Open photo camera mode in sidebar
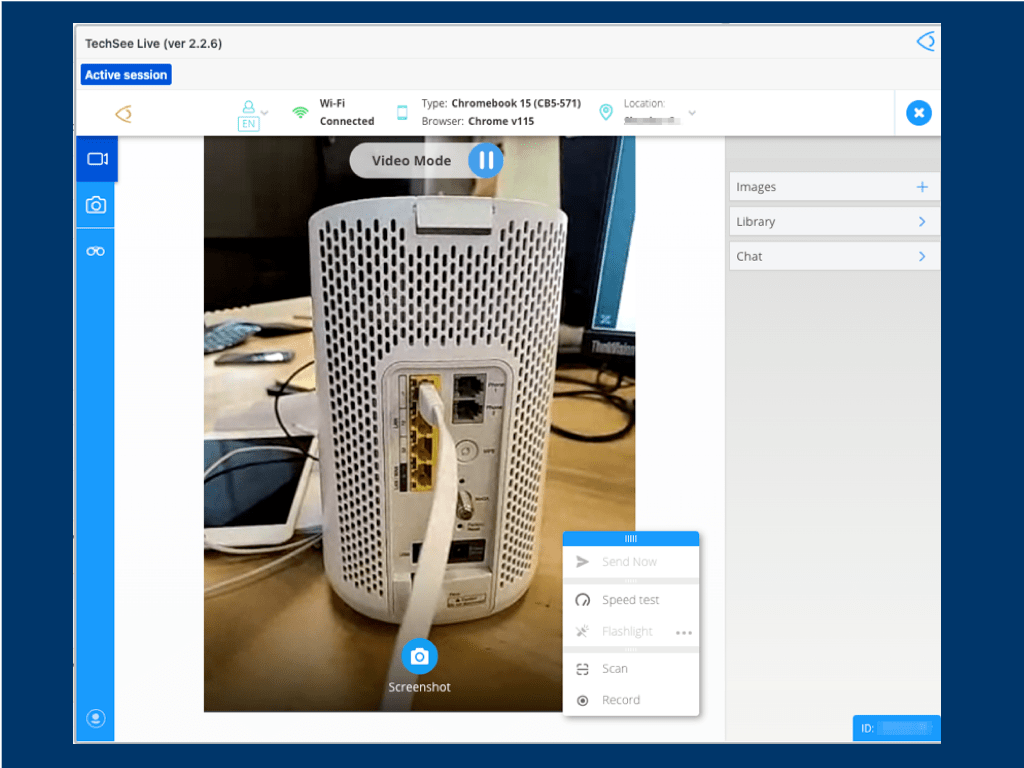Screen dimensions: 1024x768 point(96,205)
